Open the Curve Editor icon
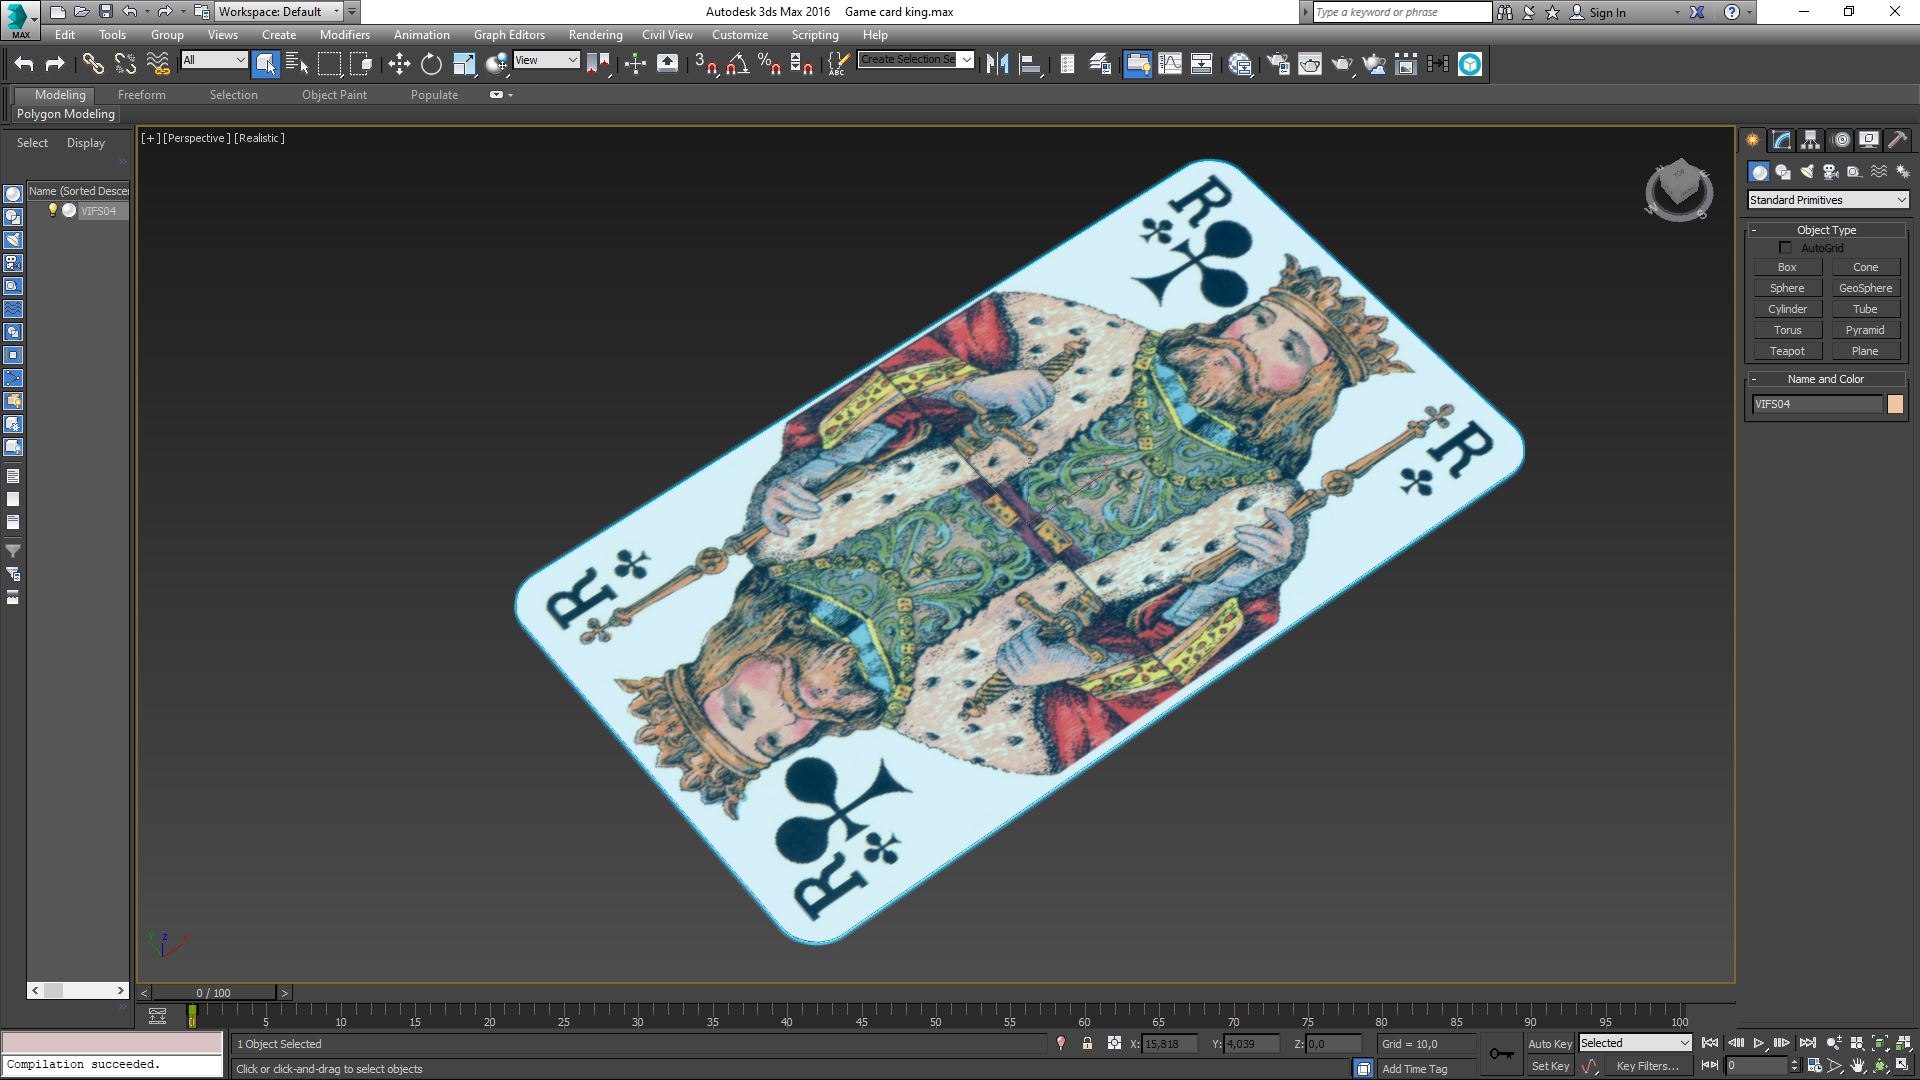The image size is (1920, 1080). coord(1170,64)
